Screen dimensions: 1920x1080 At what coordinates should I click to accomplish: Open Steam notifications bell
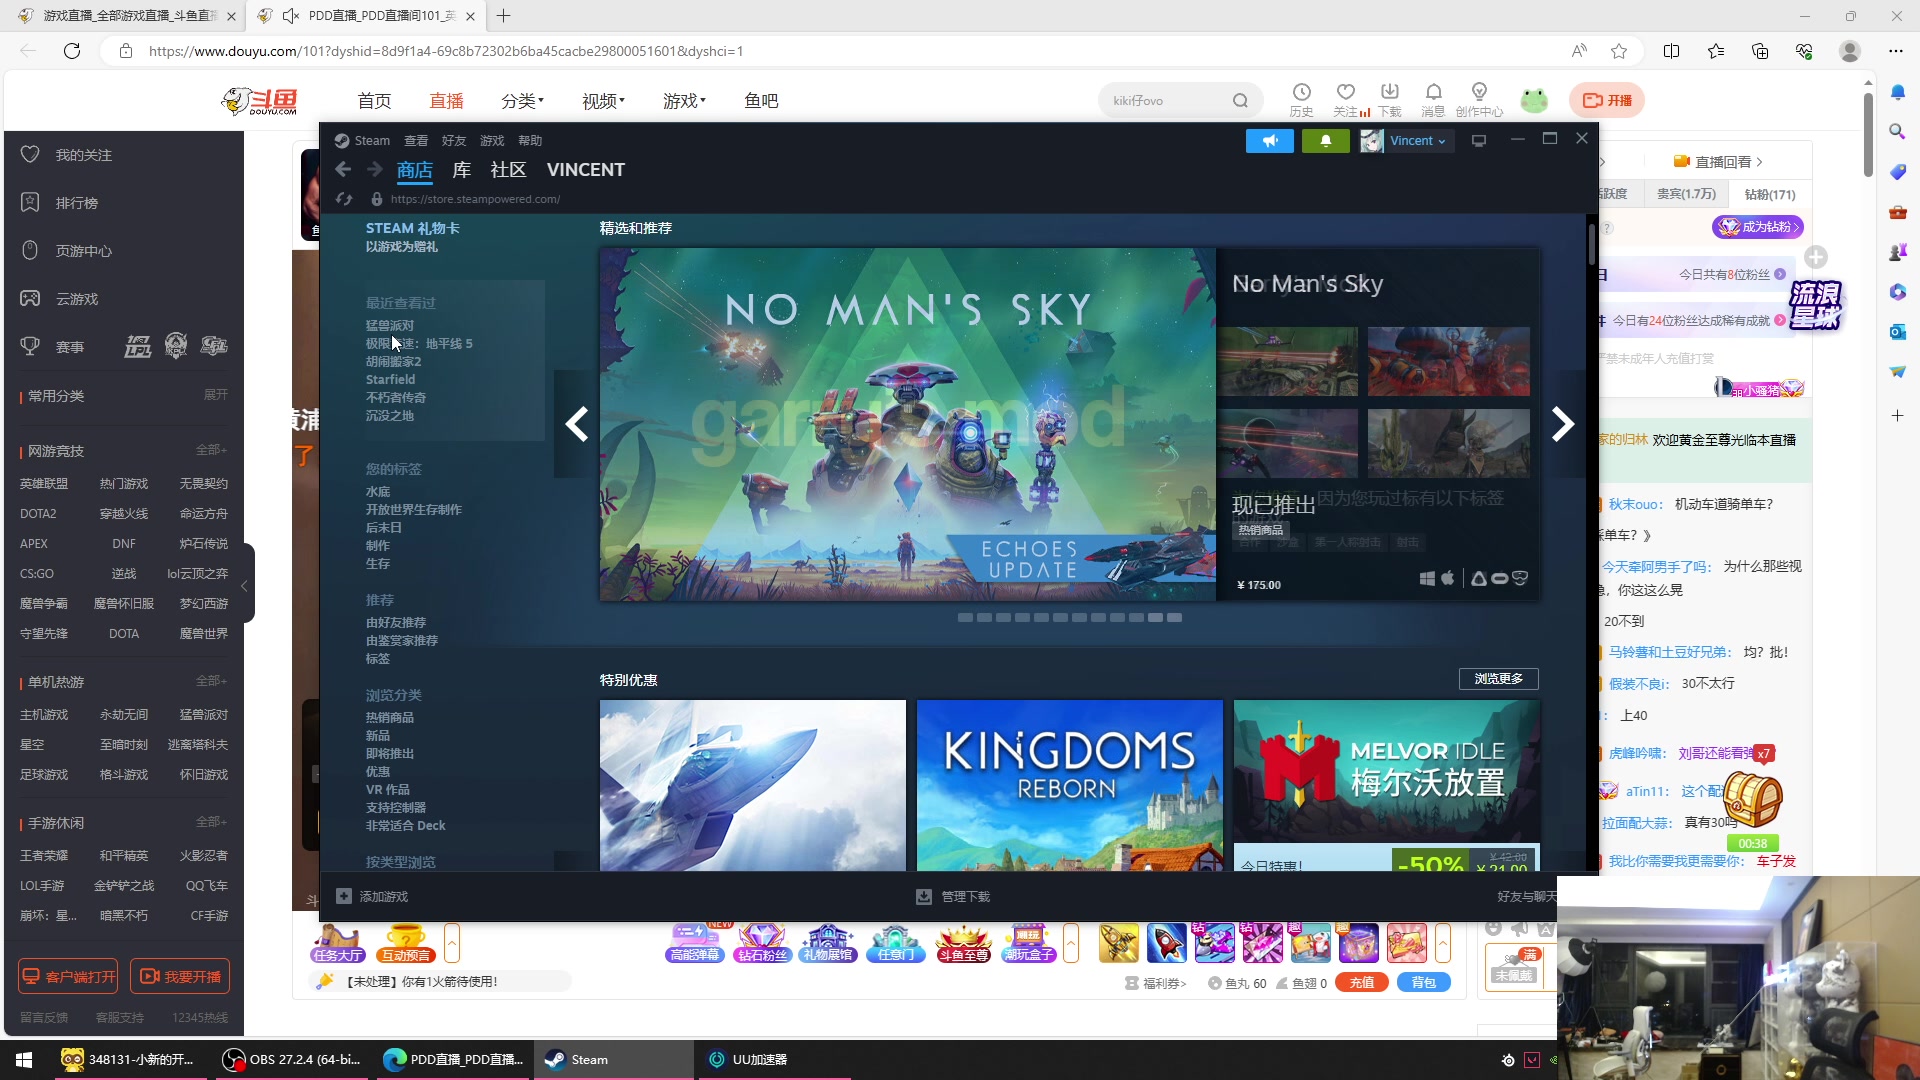tap(1325, 141)
